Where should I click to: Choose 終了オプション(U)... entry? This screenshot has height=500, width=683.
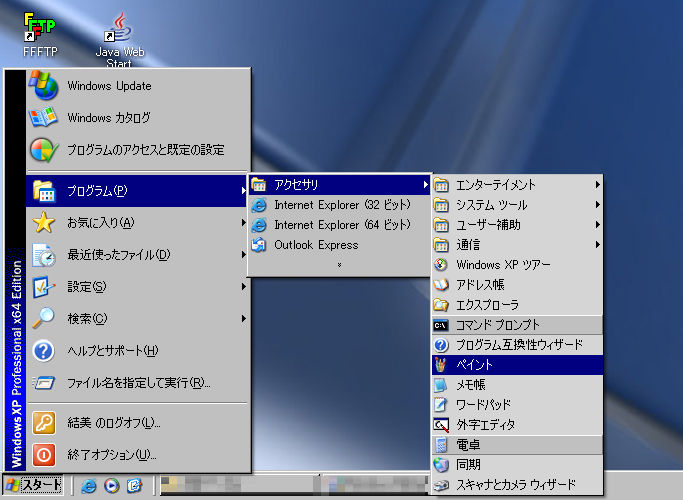tap(139, 455)
